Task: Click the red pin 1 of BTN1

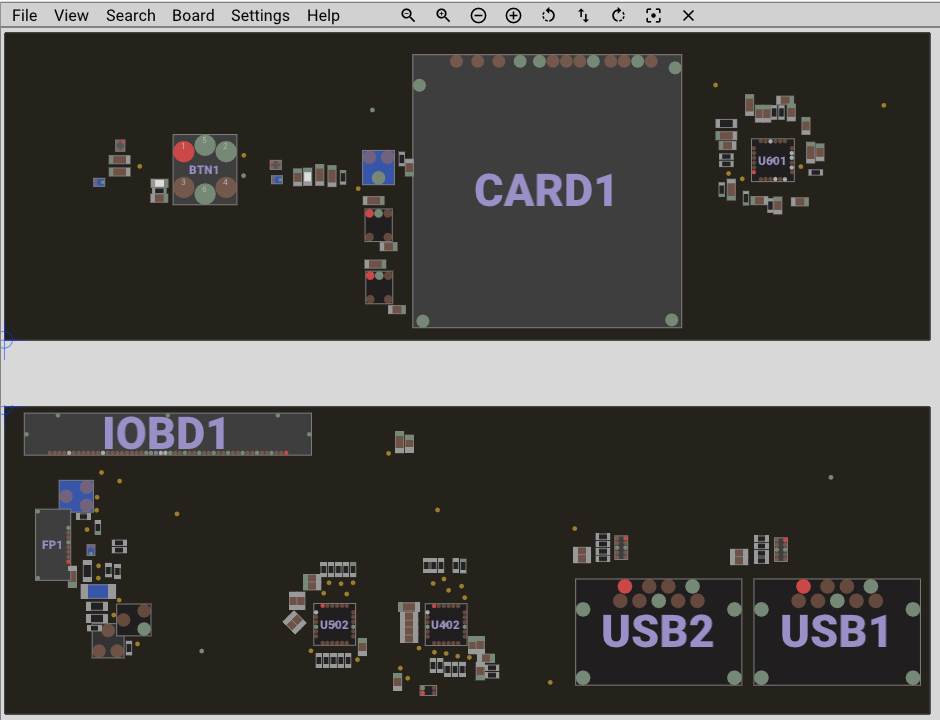Action: 184,152
